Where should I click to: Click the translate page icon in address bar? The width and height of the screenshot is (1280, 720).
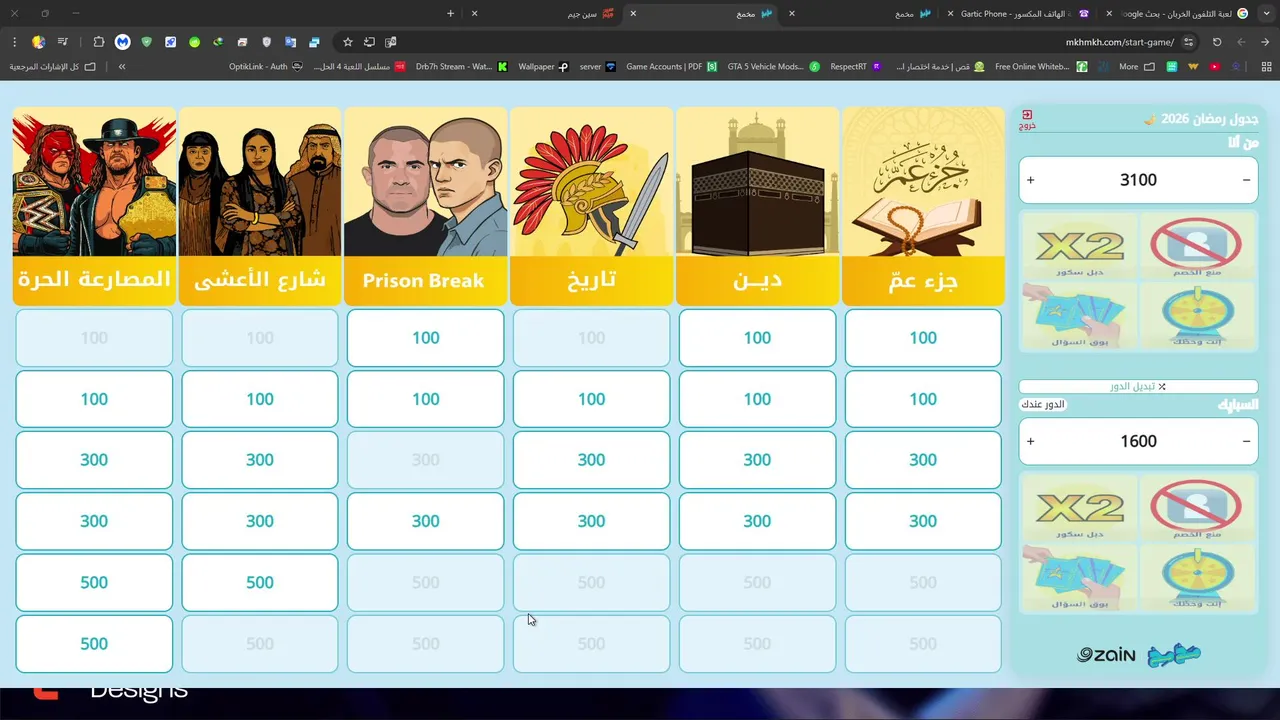tap(391, 42)
